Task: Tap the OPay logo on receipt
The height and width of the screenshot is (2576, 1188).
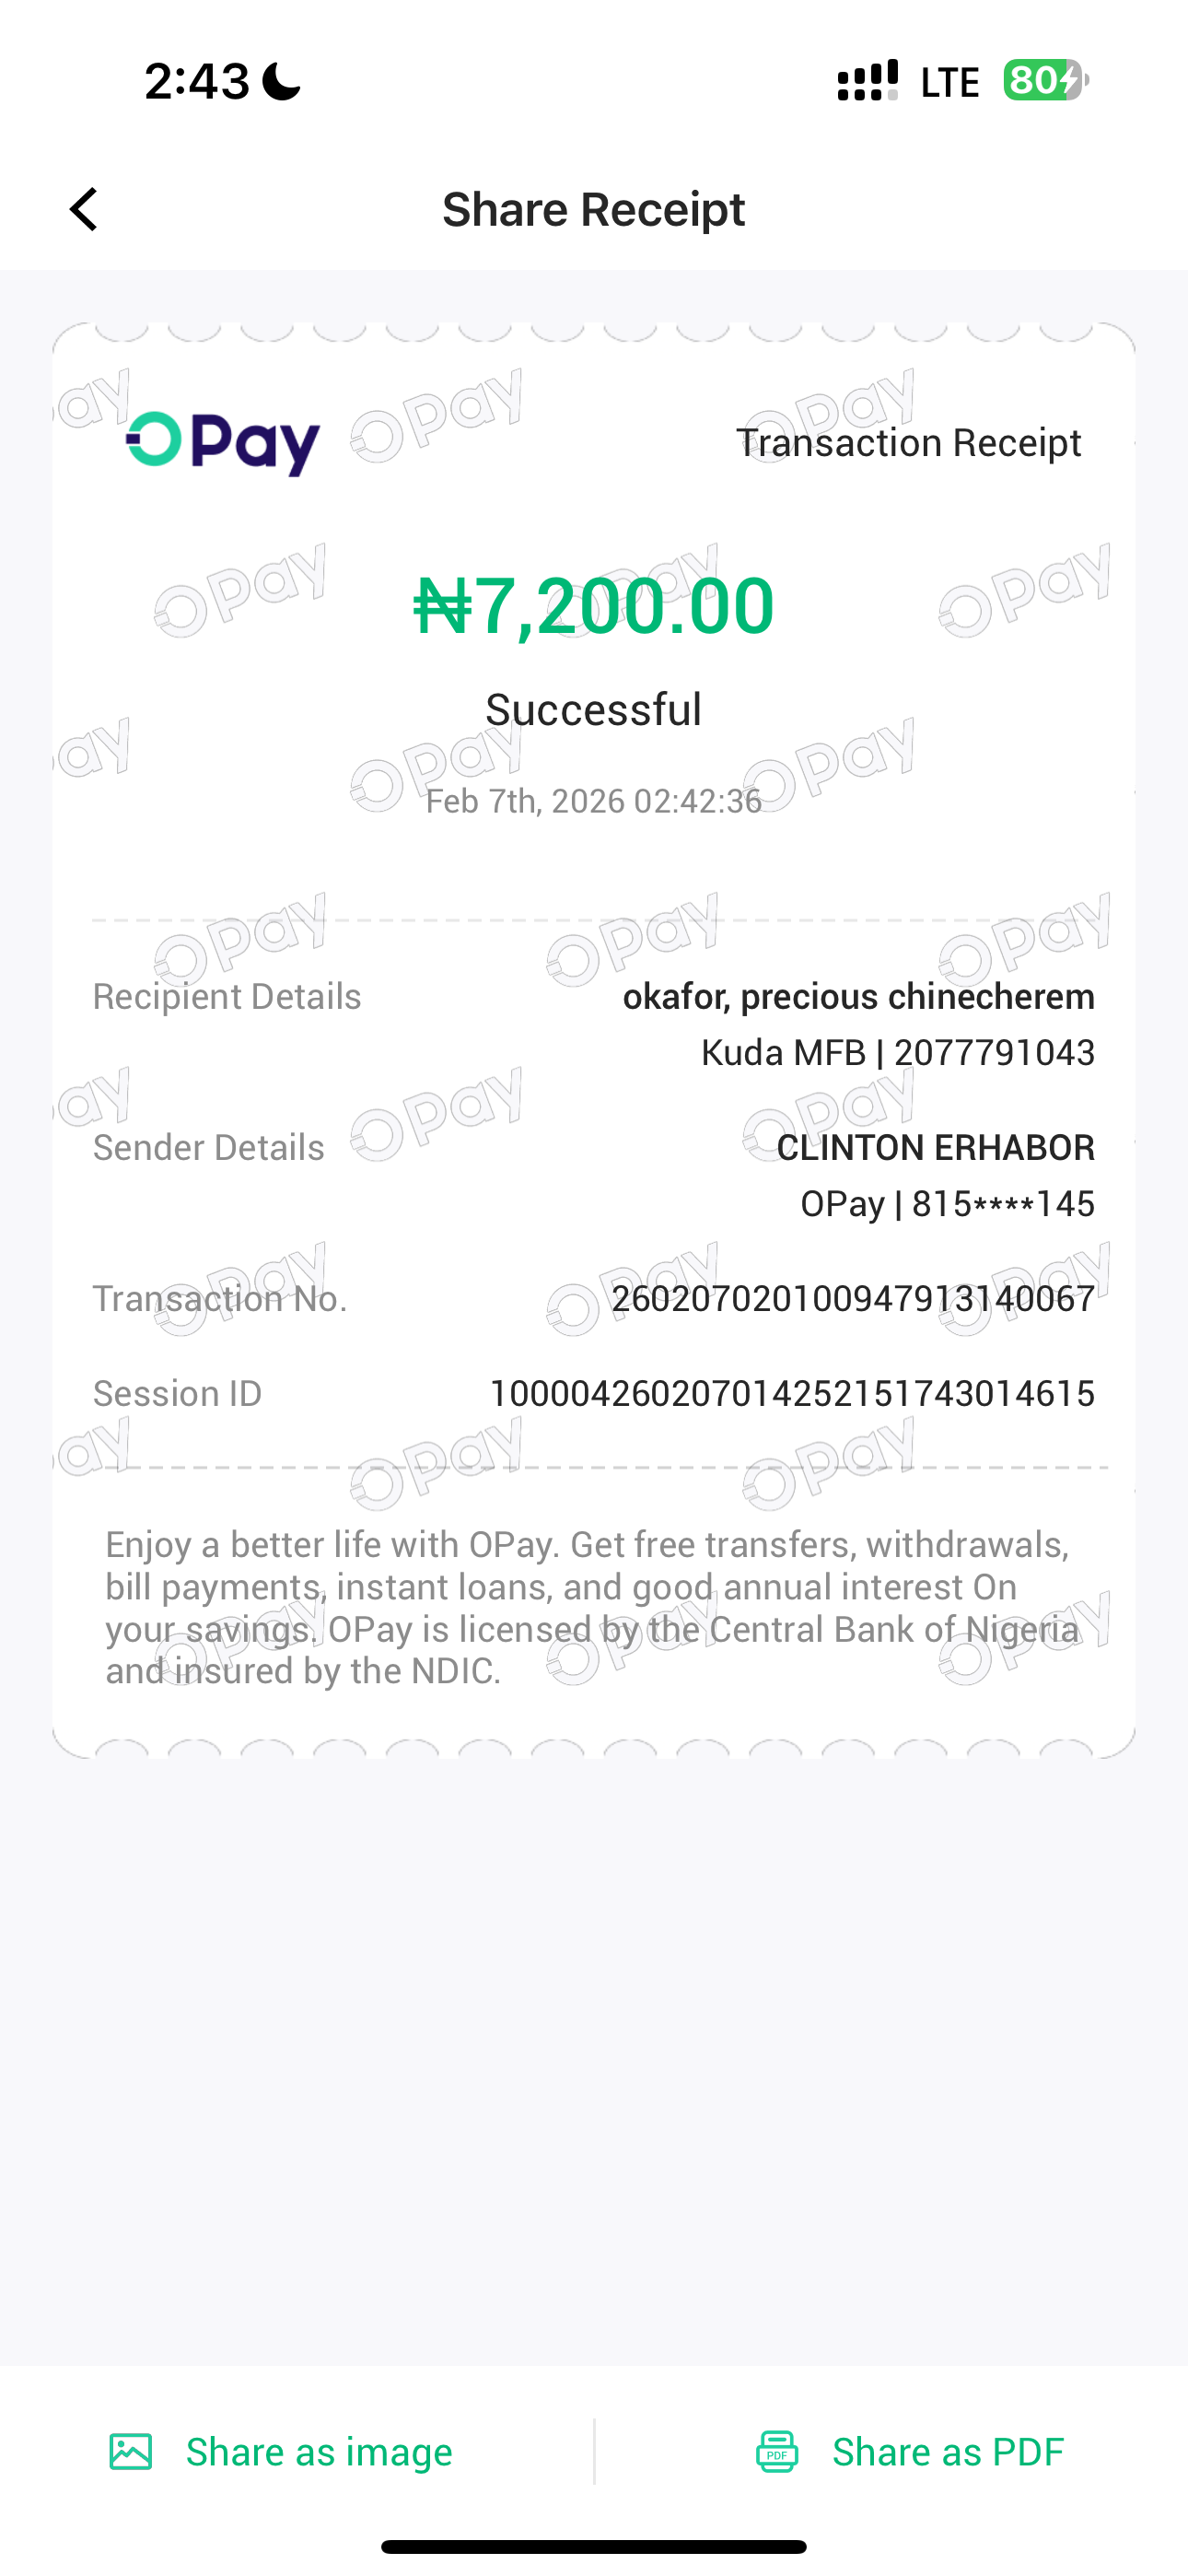Action: 223,442
